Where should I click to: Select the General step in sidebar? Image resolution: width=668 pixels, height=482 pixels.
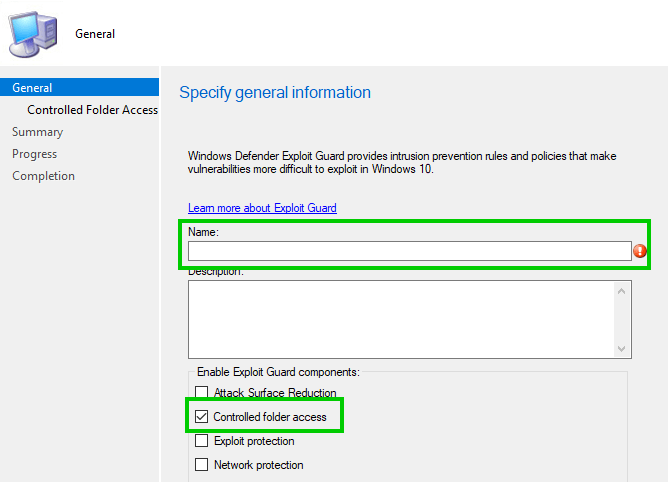click(32, 88)
